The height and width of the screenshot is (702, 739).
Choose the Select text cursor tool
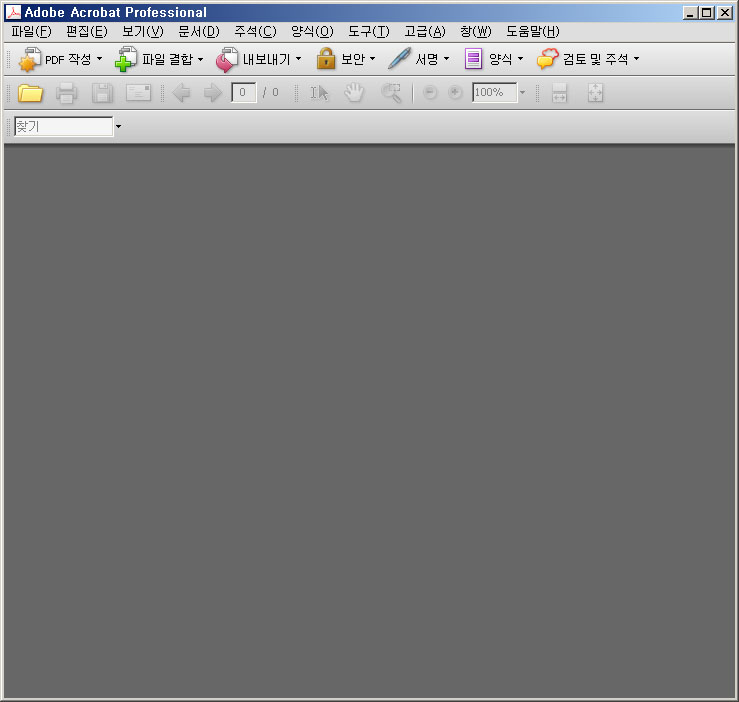[319, 93]
